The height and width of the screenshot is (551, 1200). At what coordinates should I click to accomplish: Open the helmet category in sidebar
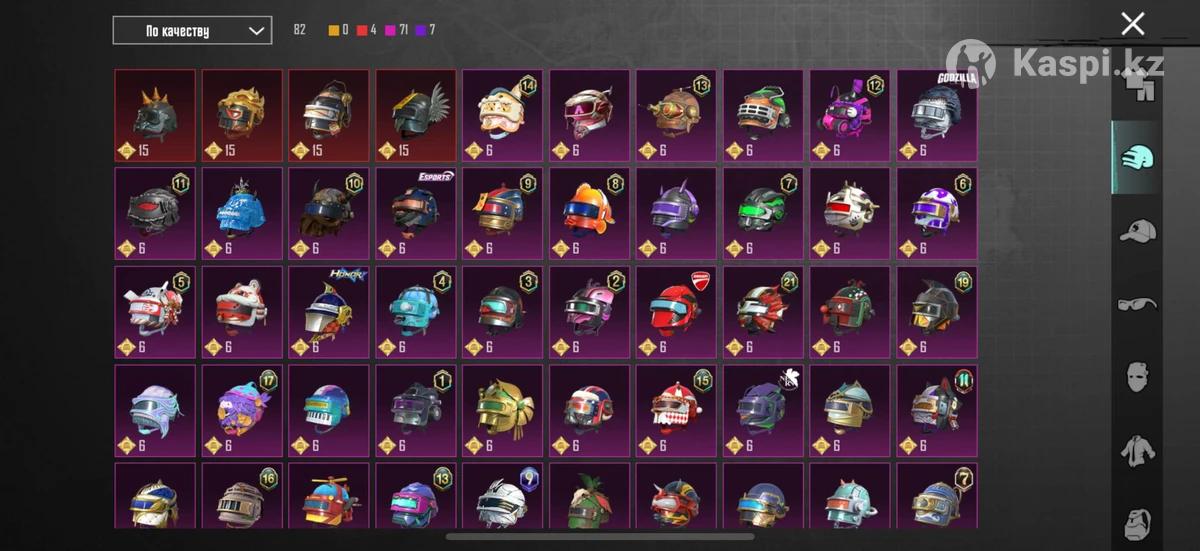1137,157
